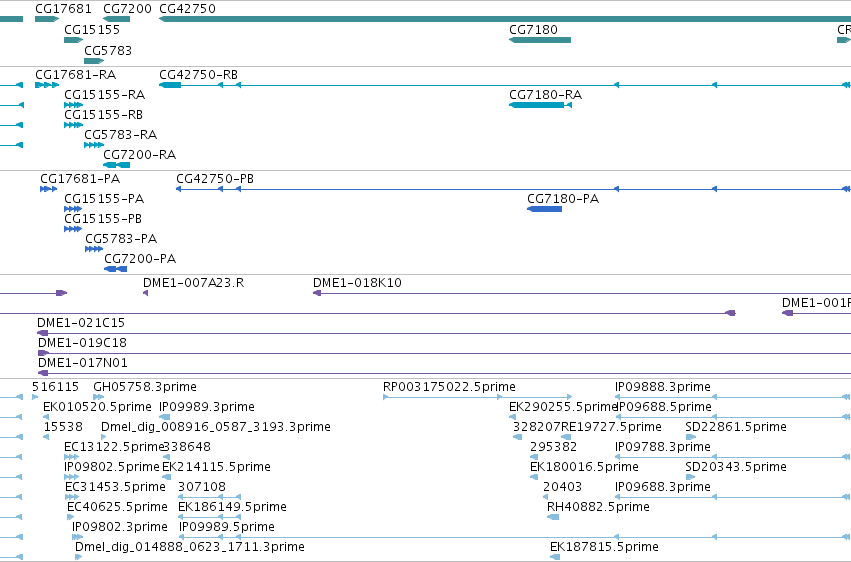Click EST IP09688.3prime
The height and width of the screenshot is (562, 851).
[x=733, y=497]
